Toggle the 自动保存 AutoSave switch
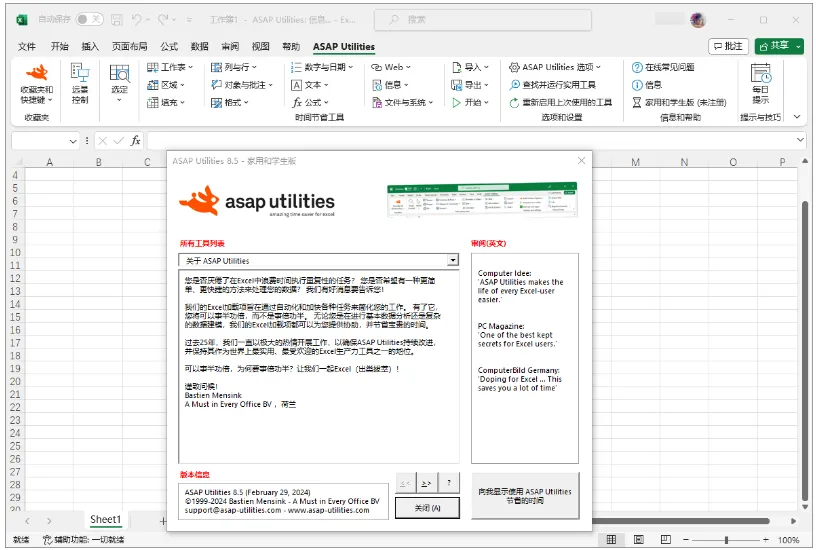This screenshot has height=550, width=816. coord(89,19)
